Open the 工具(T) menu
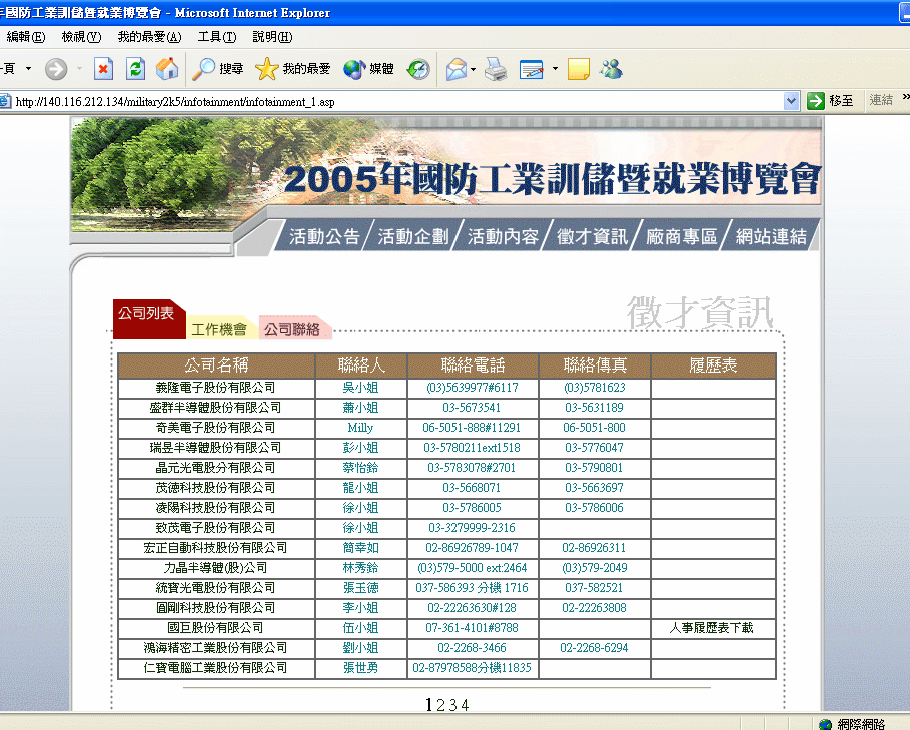This screenshot has width=910, height=730. 216,37
